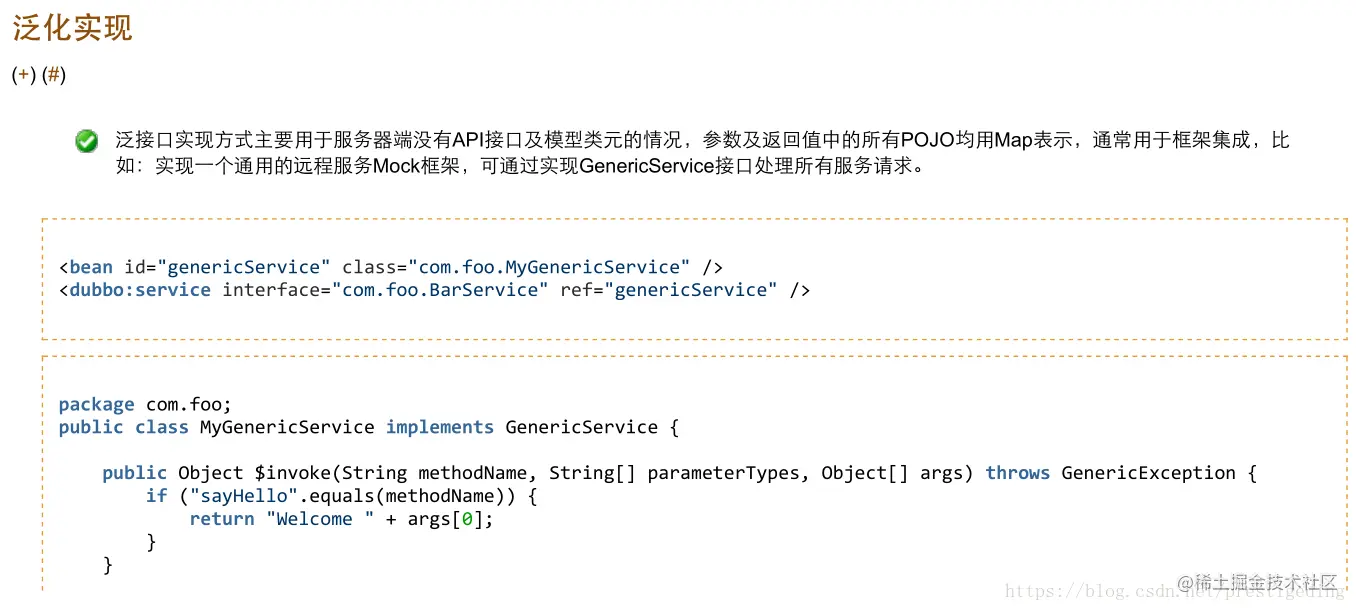Viewport: 1356px width, 611px height.
Task: Click the "Welcome " string literal
Action: [x=320, y=519]
